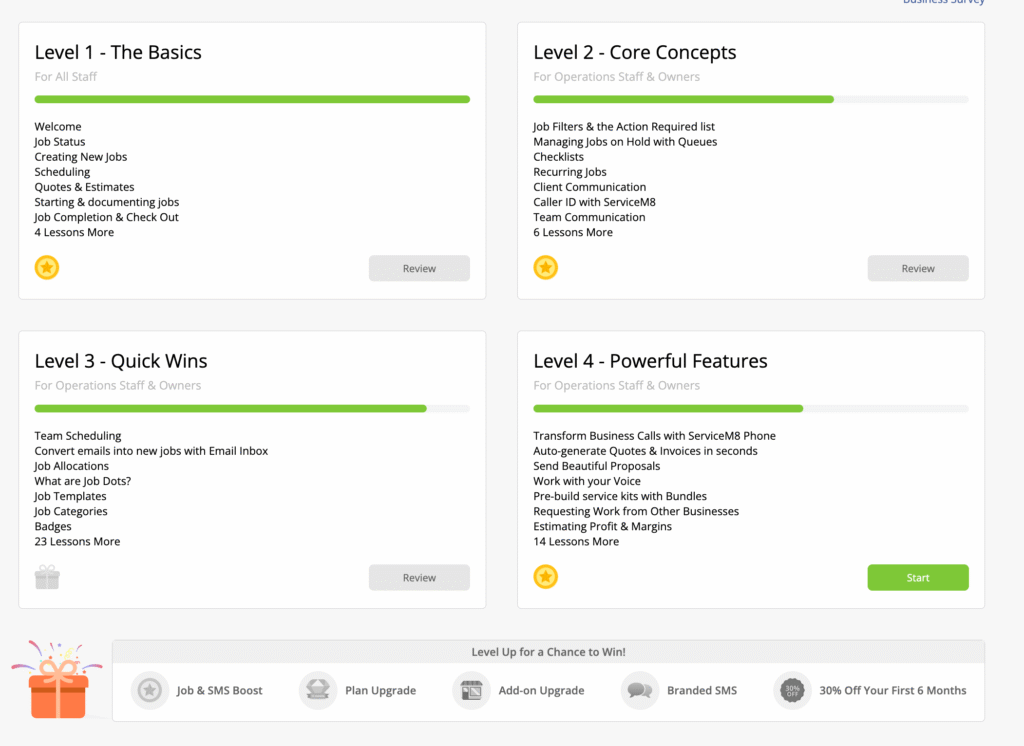Click the Level 1 progress bar
Screen dimensions: 1024x746
(x=251, y=99)
